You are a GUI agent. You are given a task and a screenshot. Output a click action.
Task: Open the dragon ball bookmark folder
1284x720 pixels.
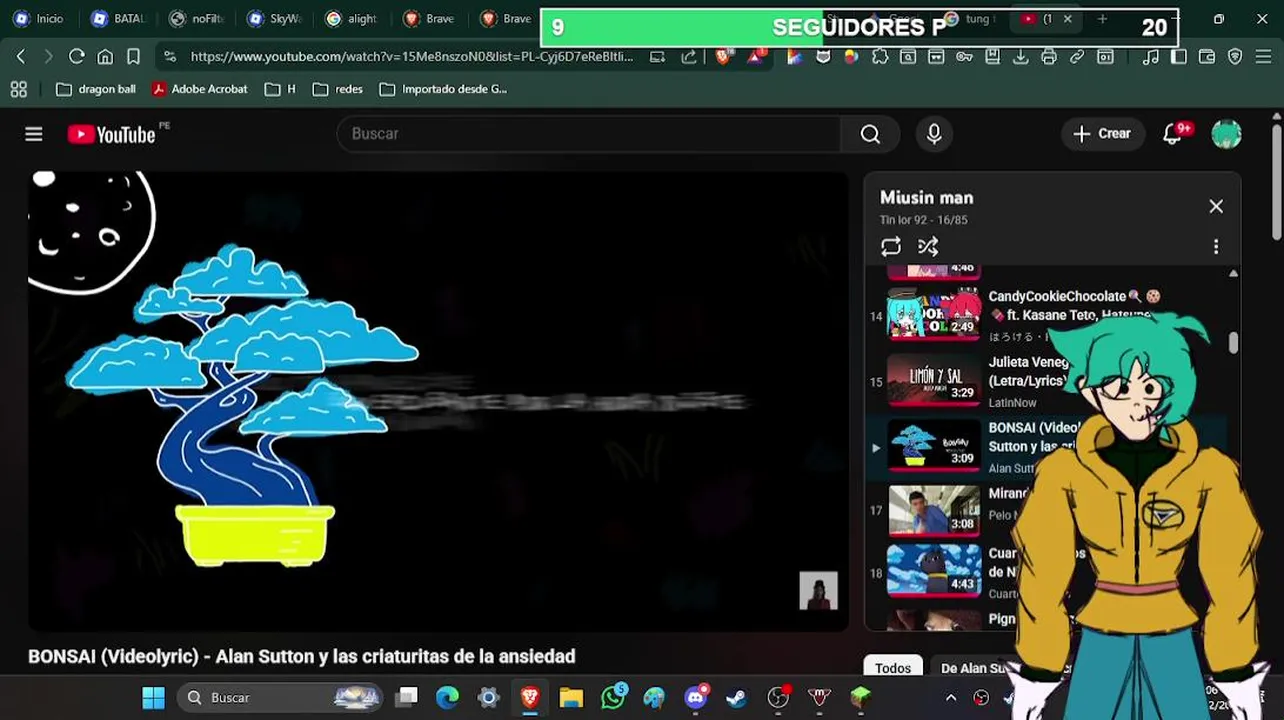click(96, 89)
